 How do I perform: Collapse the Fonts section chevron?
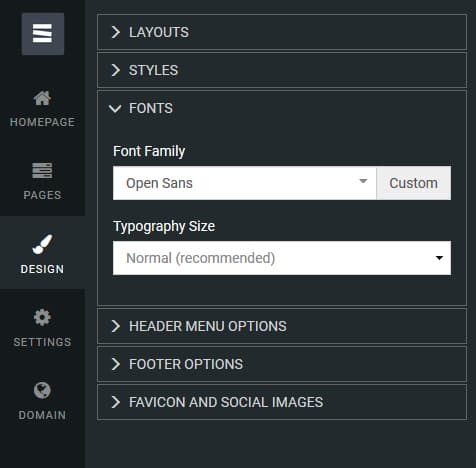click(115, 109)
